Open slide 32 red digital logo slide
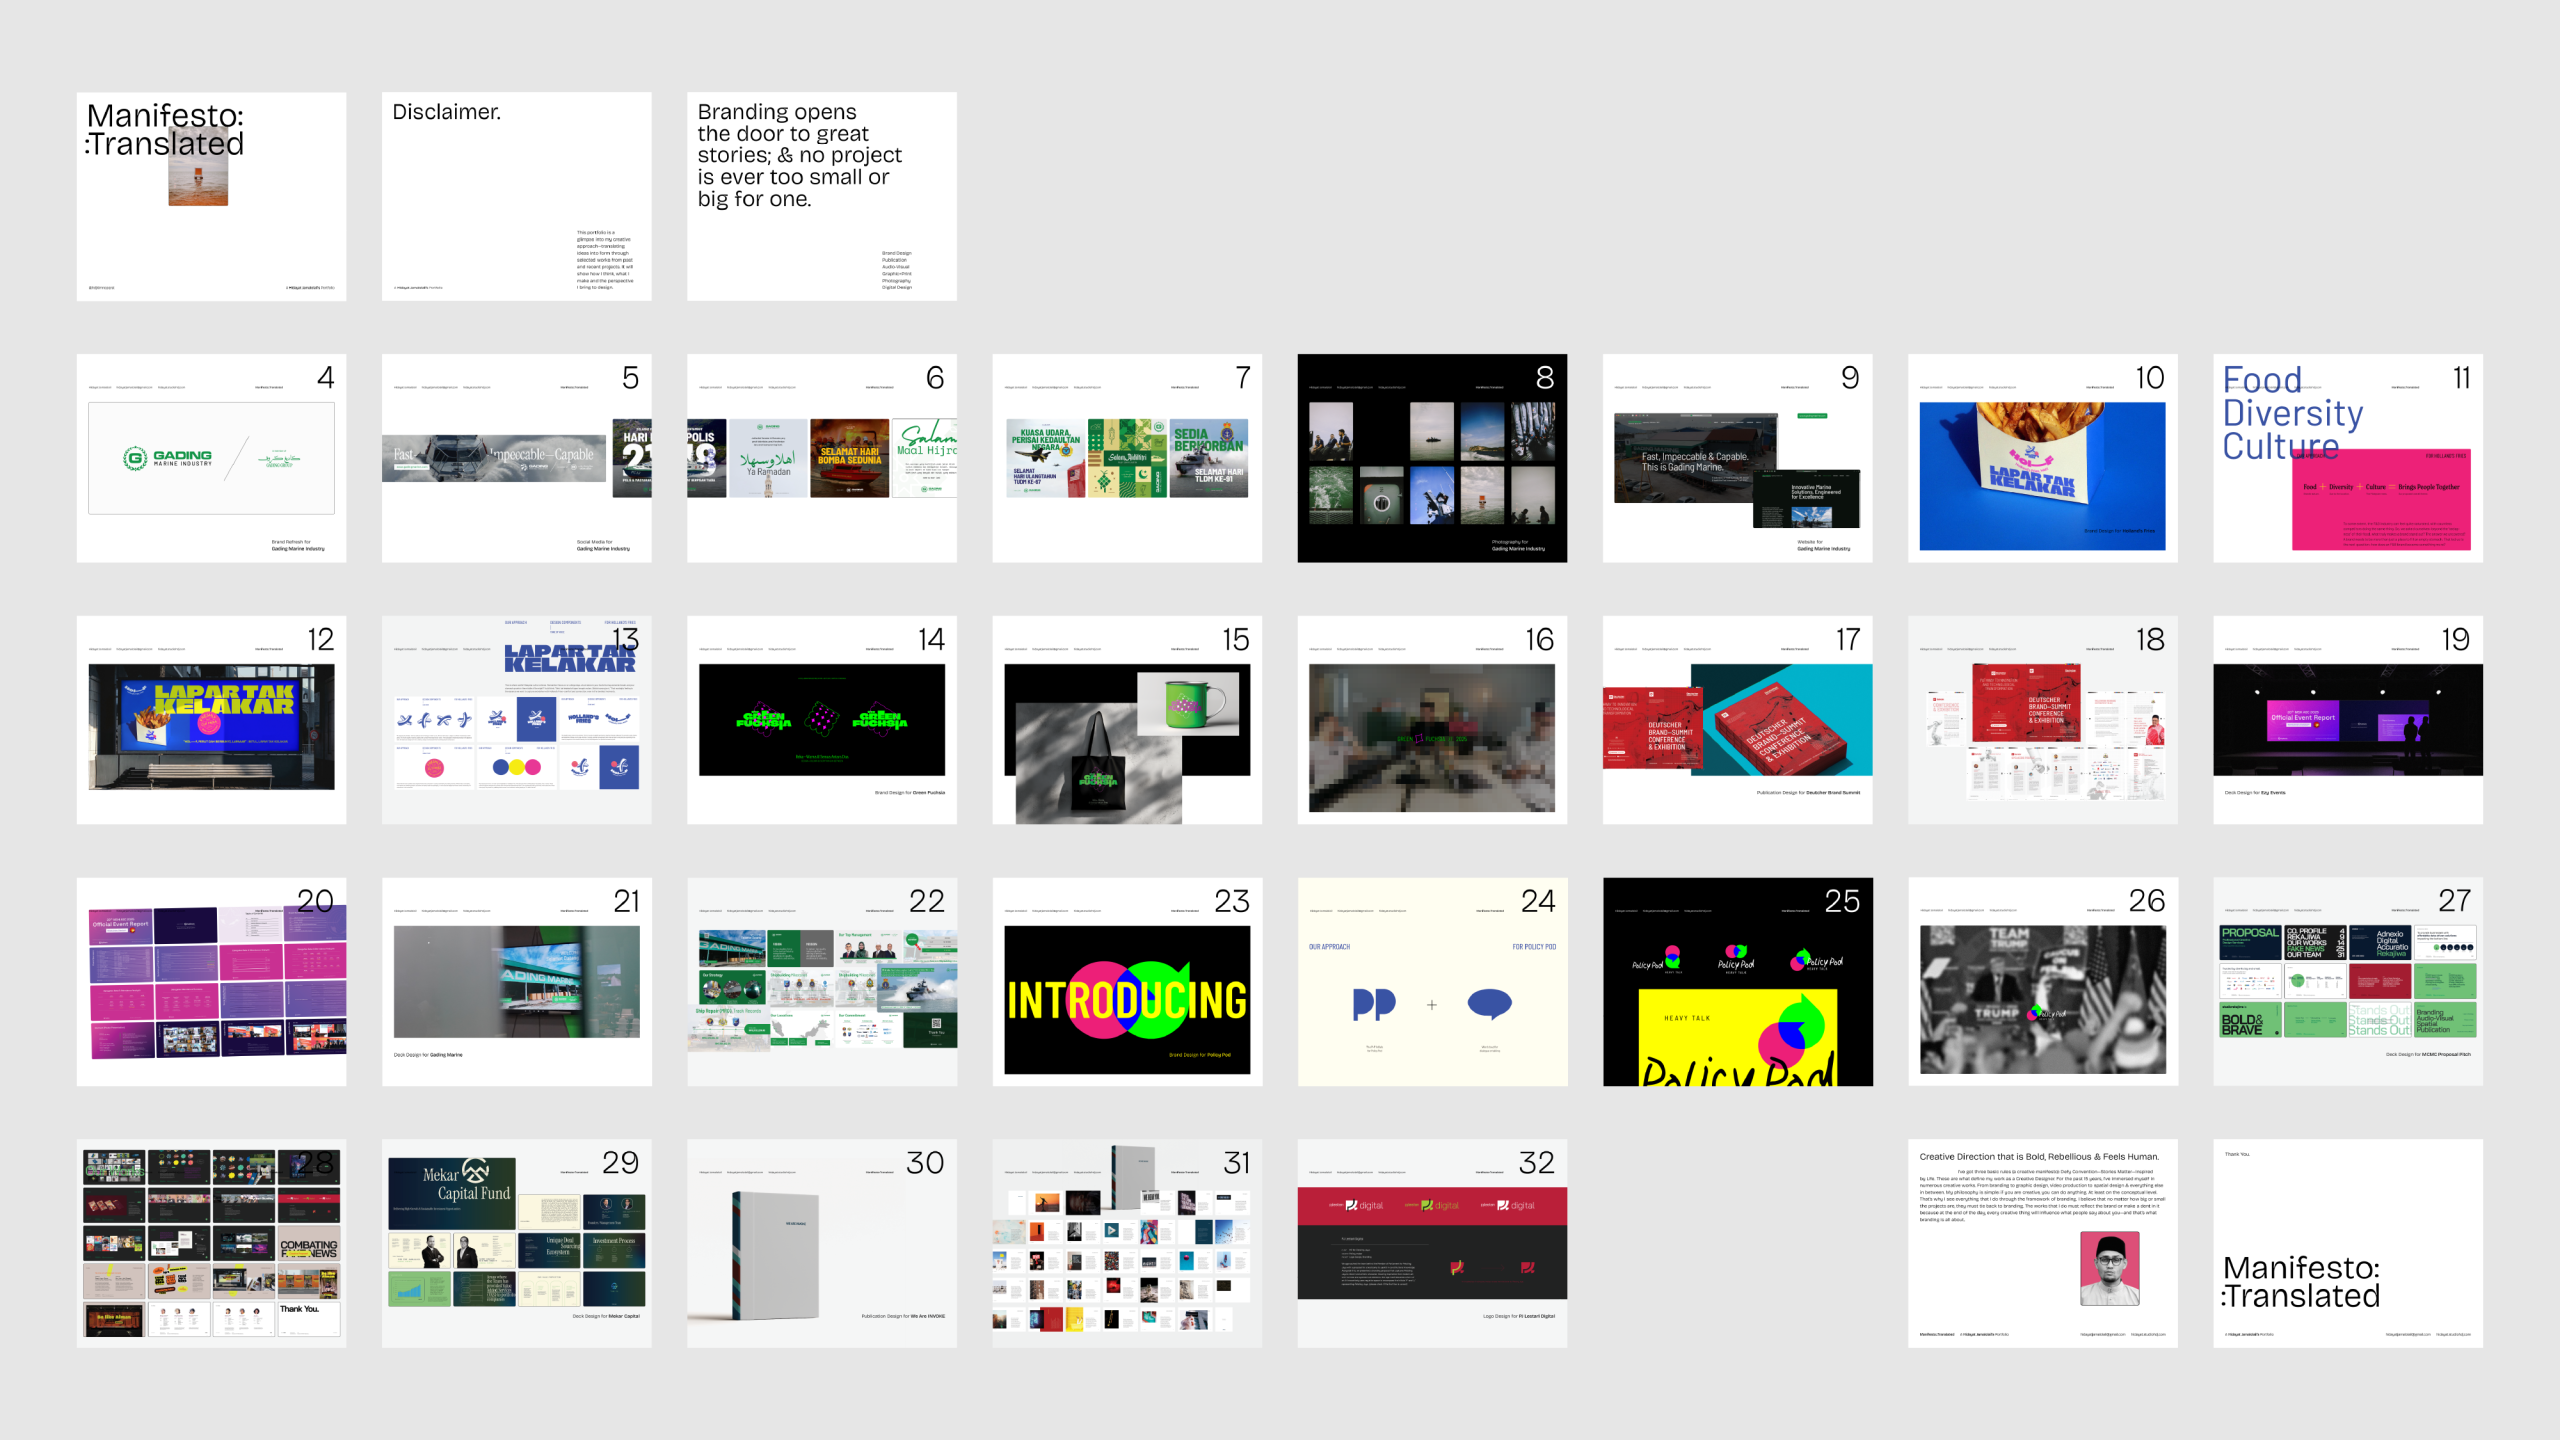2560x1440 pixels. (x=1431, y=1243)
